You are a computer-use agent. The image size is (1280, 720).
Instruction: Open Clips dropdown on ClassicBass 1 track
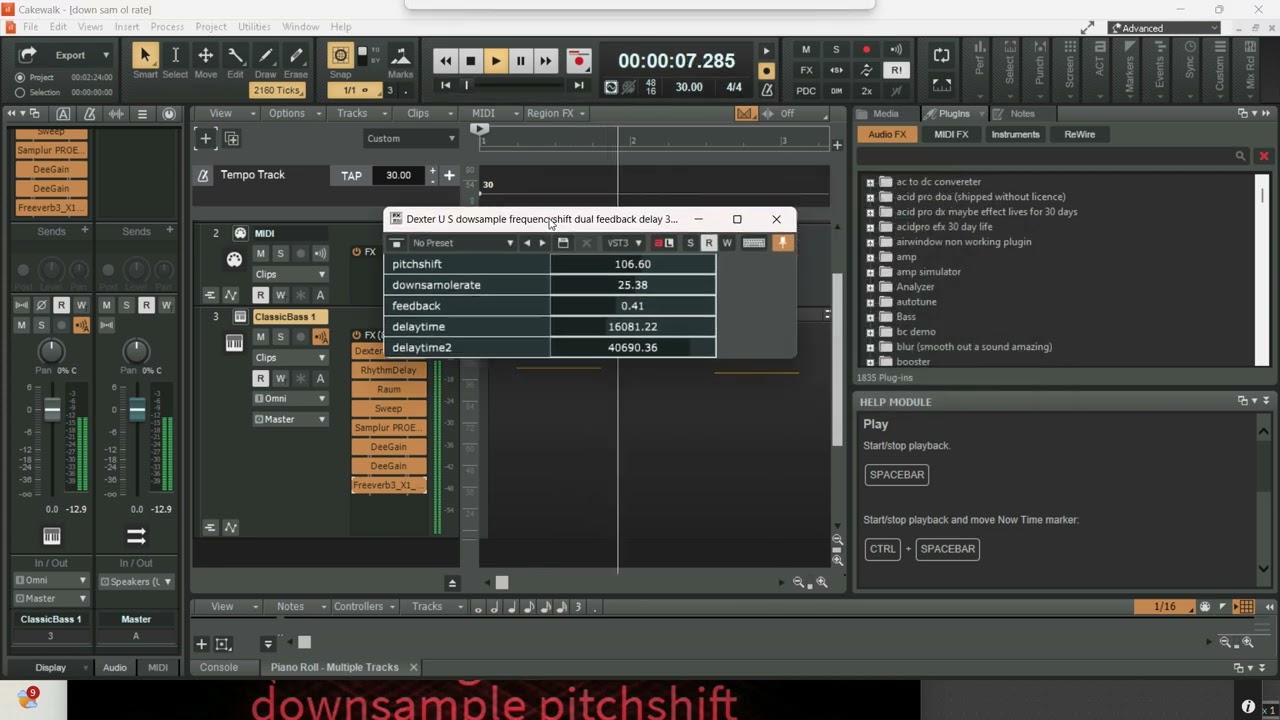click(x=291, y=357)
